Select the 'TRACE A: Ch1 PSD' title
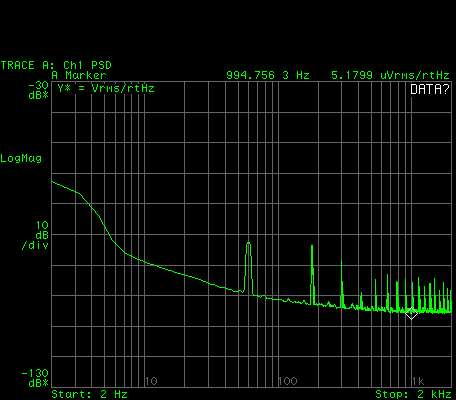Image resolution: width=456 pixels, height=400 pixels. (56, 65)
